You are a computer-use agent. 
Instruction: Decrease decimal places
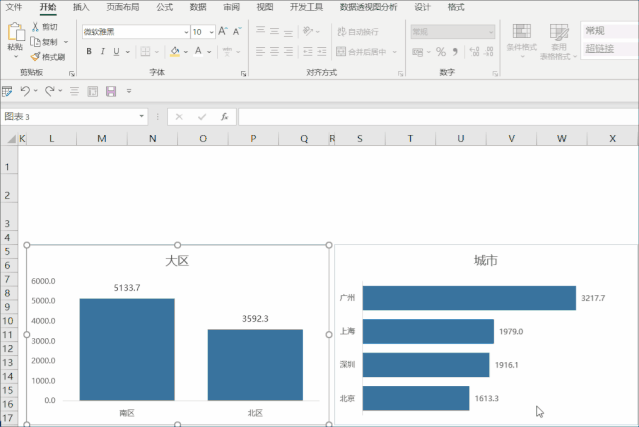point(489,51)
